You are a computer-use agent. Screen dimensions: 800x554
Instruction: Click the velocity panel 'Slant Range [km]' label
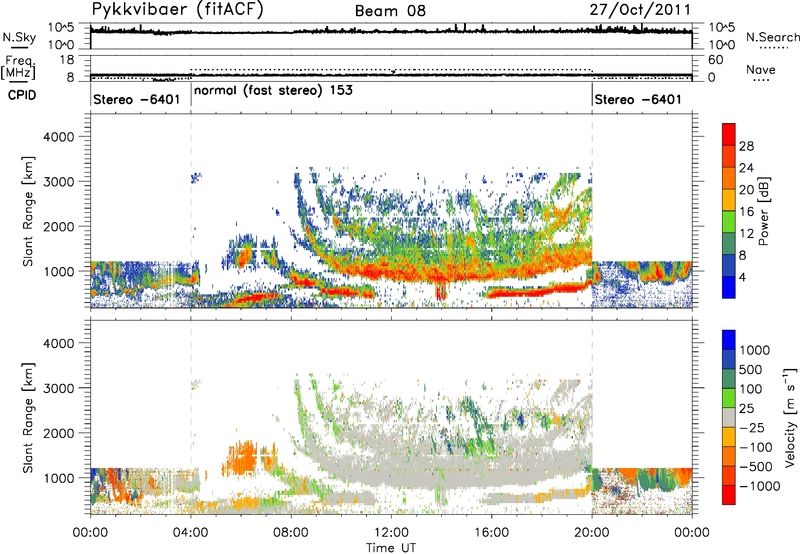[28, 417]
